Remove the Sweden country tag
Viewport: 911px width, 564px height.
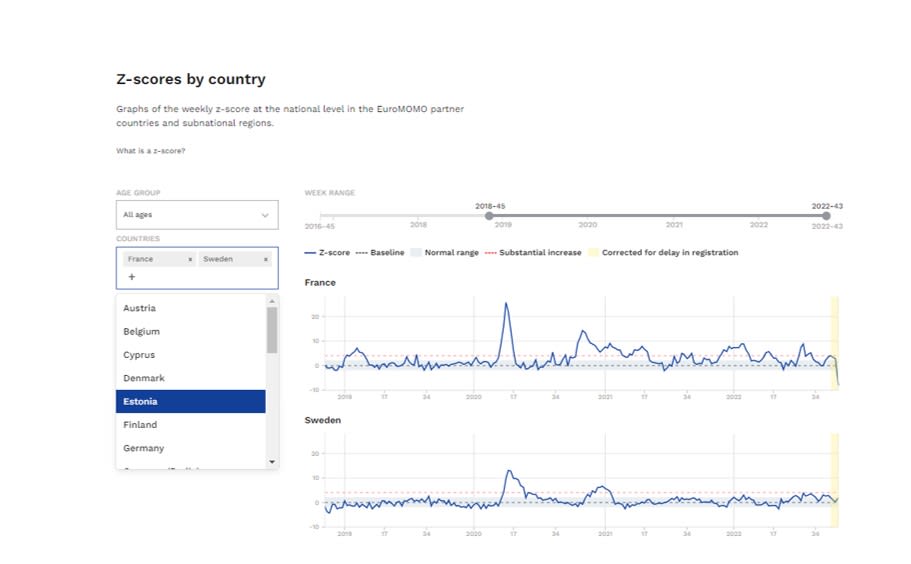point(266,259)
